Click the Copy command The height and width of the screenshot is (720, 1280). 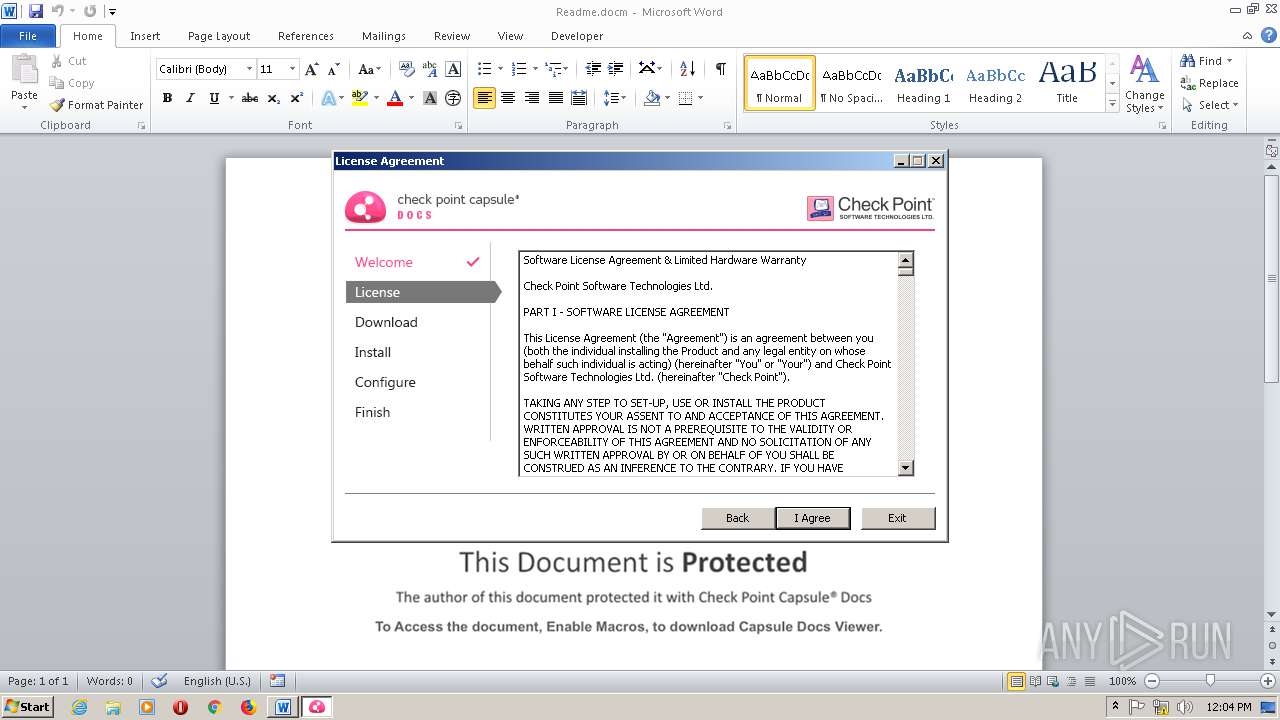pos(72,83)
